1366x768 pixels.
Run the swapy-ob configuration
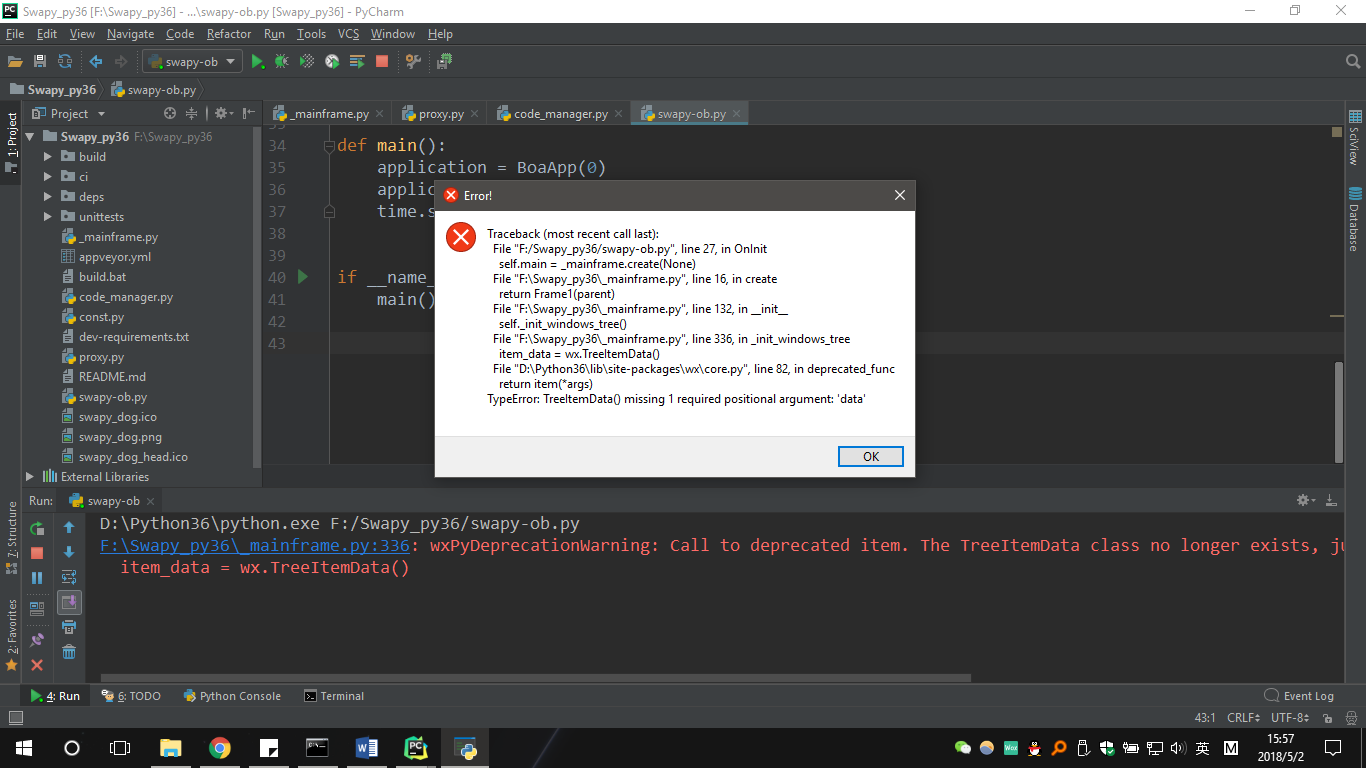tap(257, 61)
